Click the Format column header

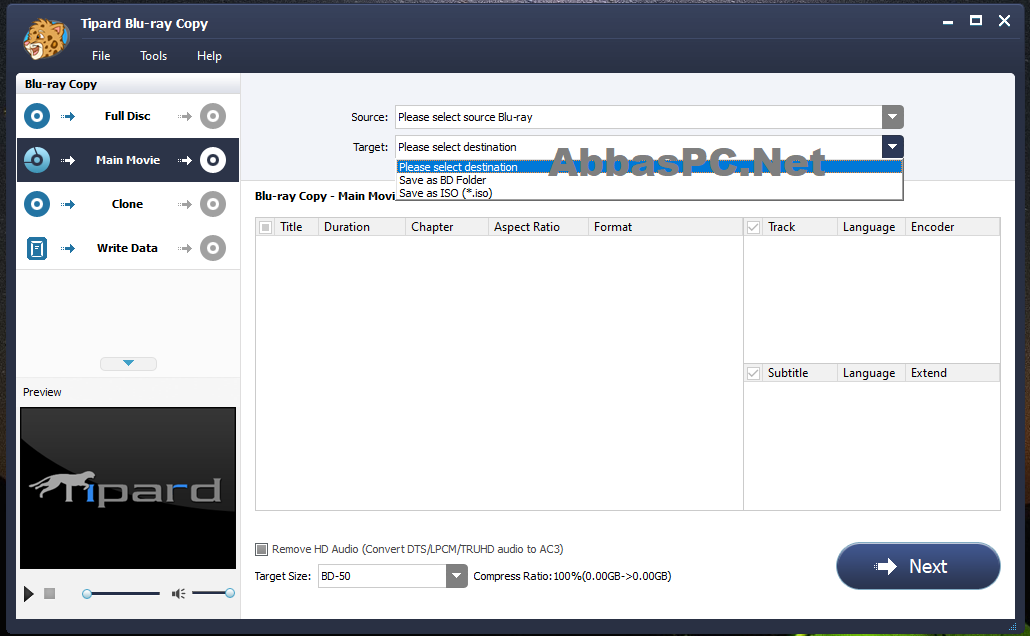coord(665,227)
